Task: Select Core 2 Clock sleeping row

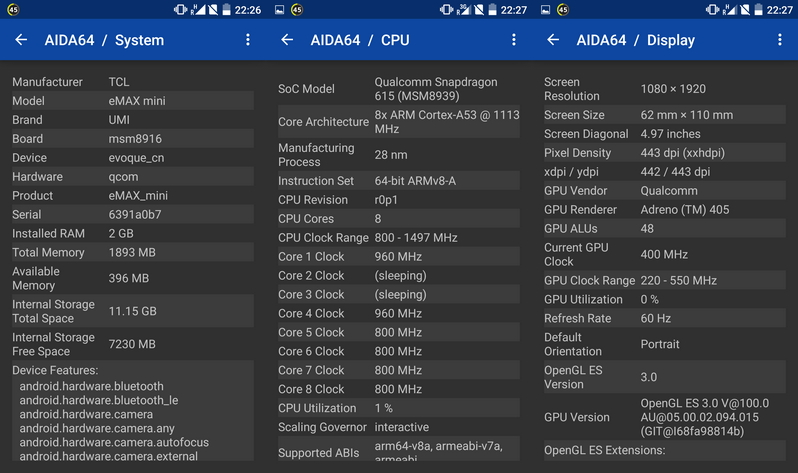Action: coord(399,275)
